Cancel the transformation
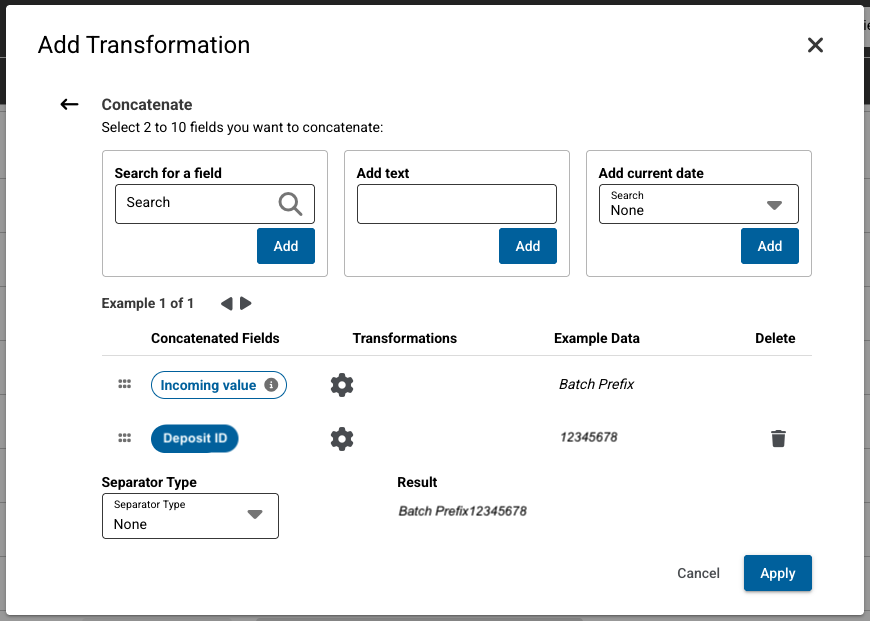This screenshot has width=870, height=621. point(698,573)
